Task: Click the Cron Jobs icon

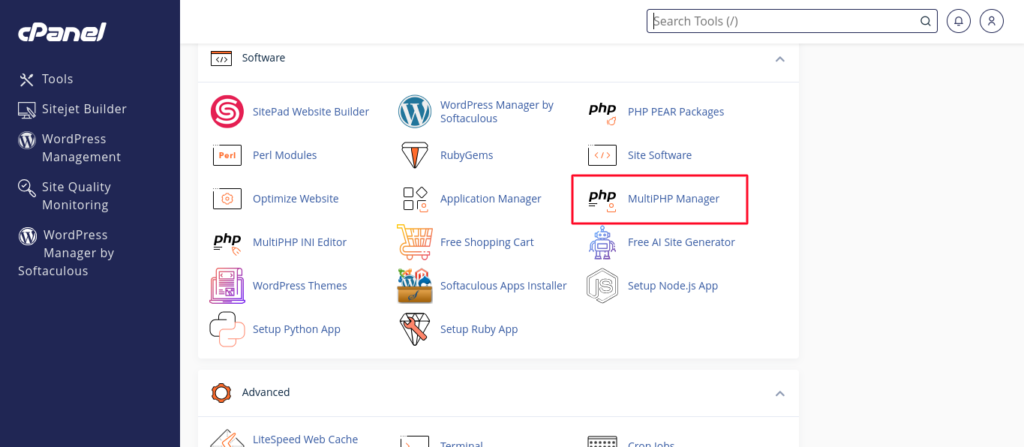Action: (602, 441)
